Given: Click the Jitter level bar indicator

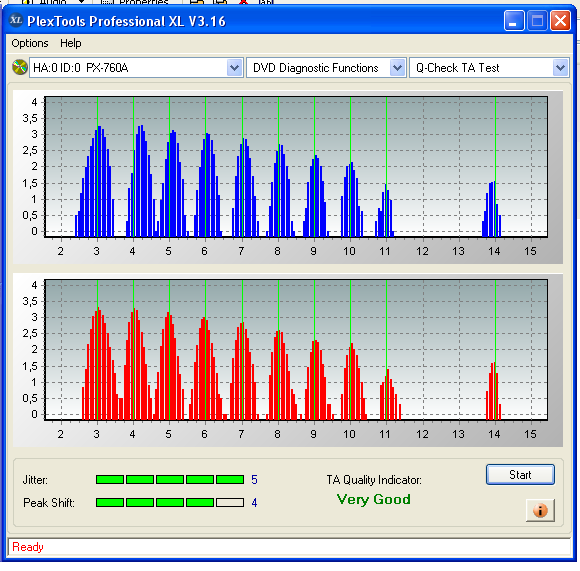Looking at the screenshot, I should [x=170, y=480].
